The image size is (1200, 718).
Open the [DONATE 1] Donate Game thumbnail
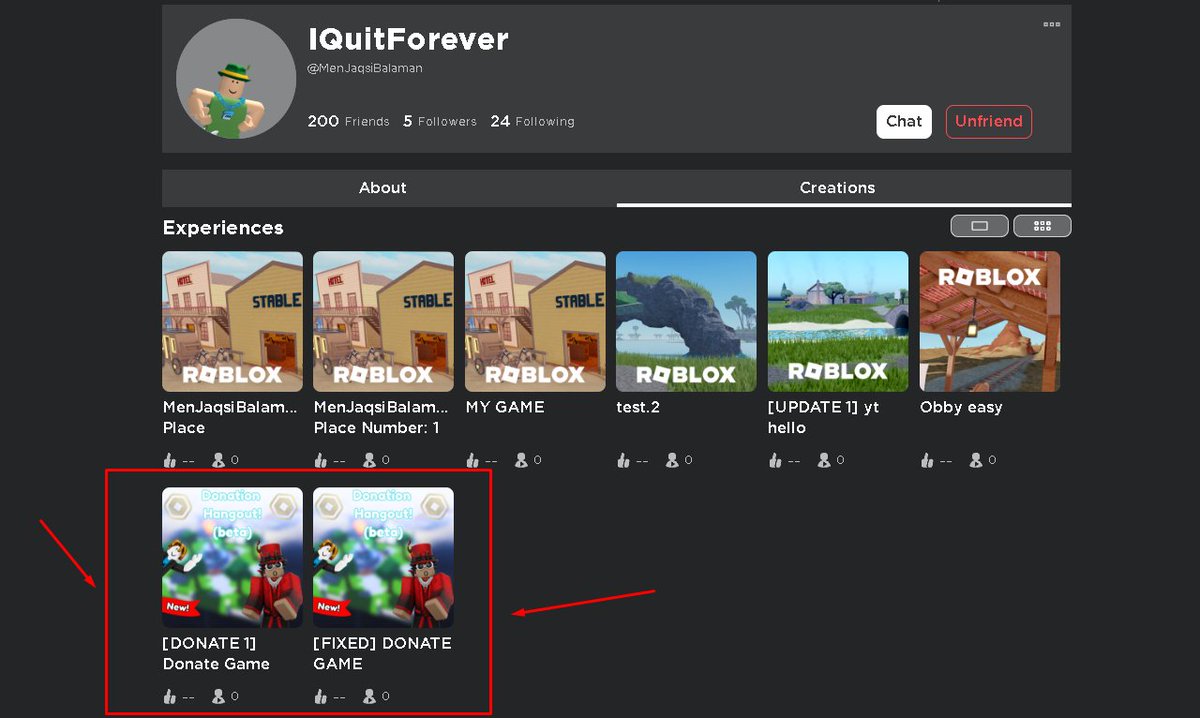click(x=232, y=557)
